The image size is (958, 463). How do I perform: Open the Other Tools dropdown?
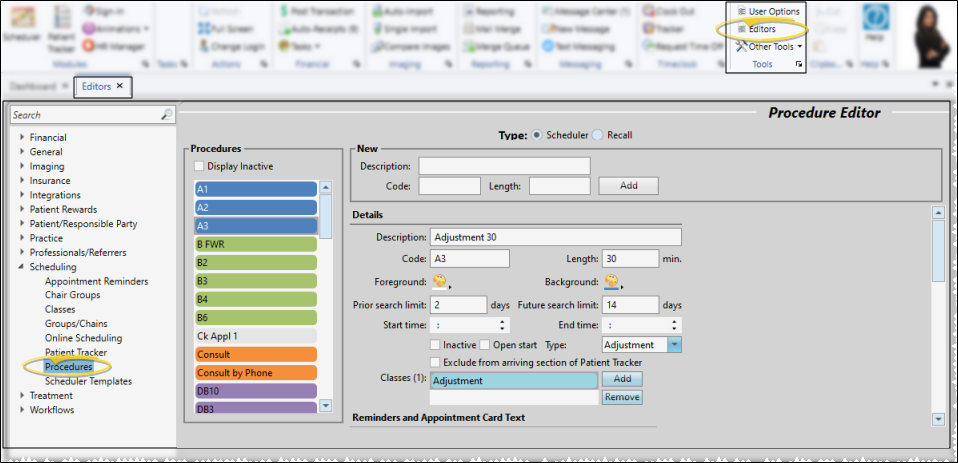(770, 47)
